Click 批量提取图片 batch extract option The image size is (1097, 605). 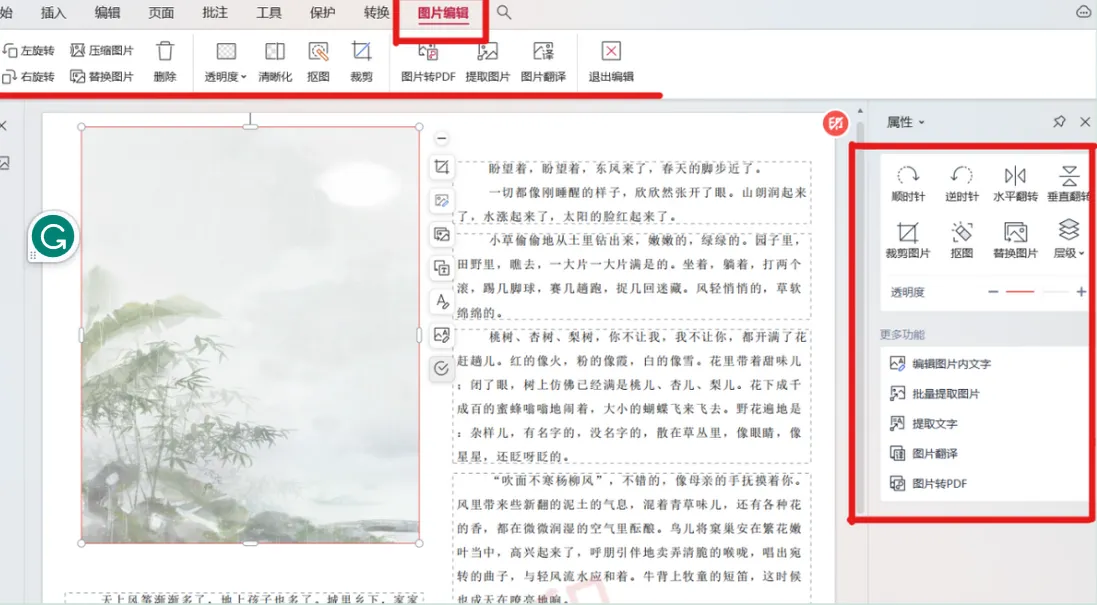click(x=945, y=394)
